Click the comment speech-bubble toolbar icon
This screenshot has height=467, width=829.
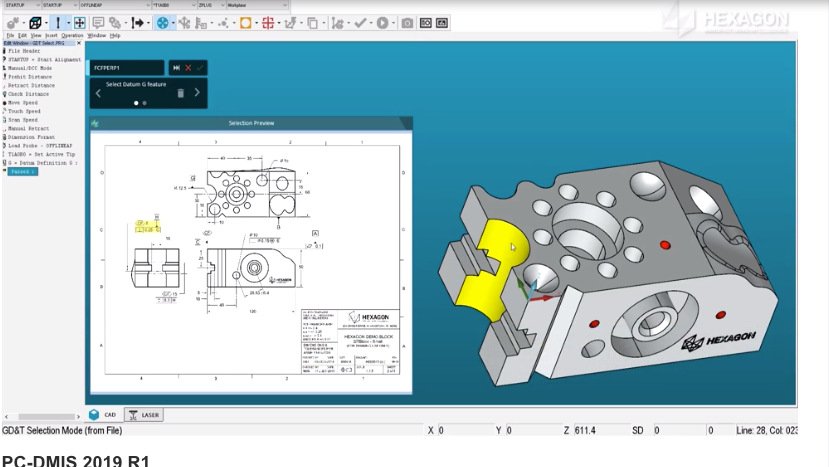98,23
